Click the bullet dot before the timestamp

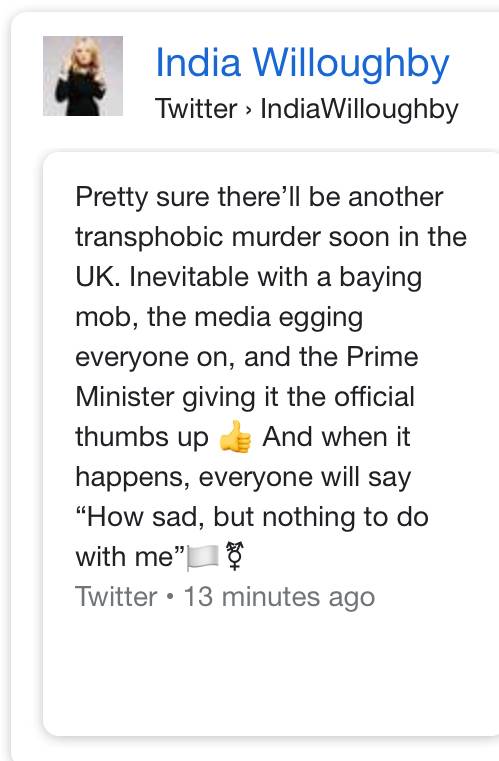tap(170, 596)
